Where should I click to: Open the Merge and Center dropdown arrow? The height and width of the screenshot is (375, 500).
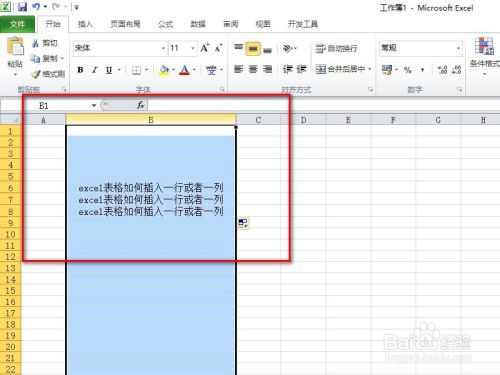pyautogui.click(x=370, y=69)
